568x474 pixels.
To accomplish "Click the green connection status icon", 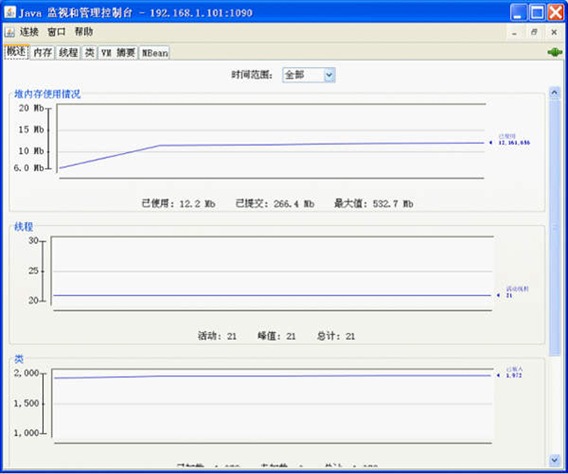I will tap(555, 53).
